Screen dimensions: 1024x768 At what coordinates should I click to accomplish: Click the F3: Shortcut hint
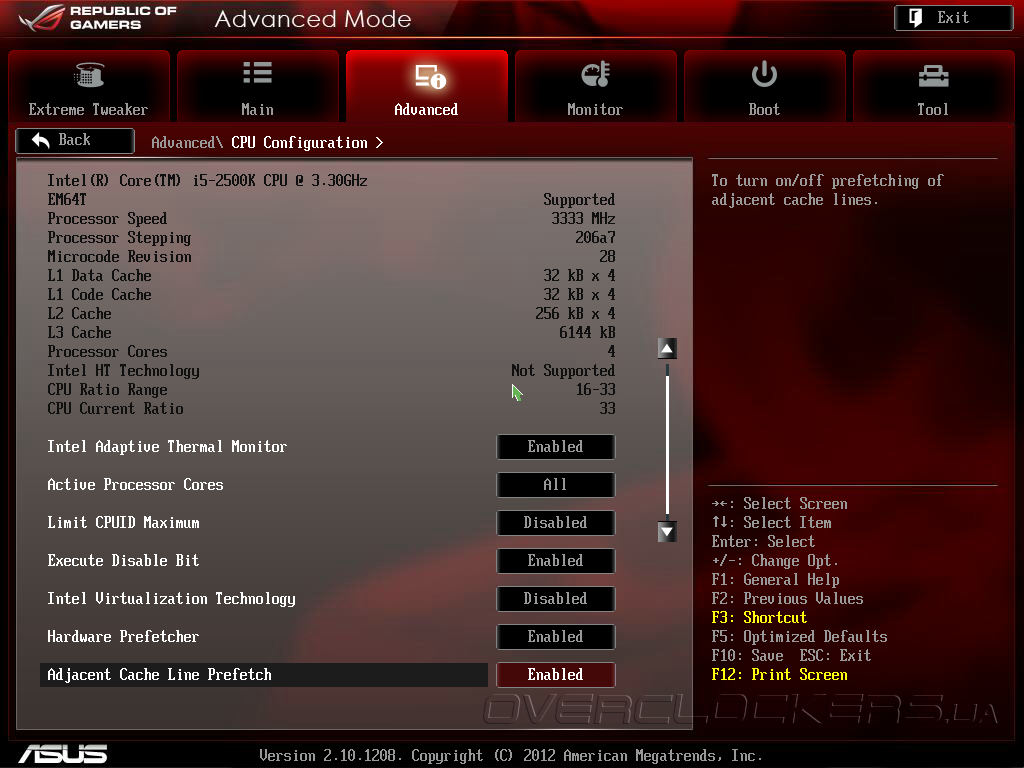pos(759,618)
